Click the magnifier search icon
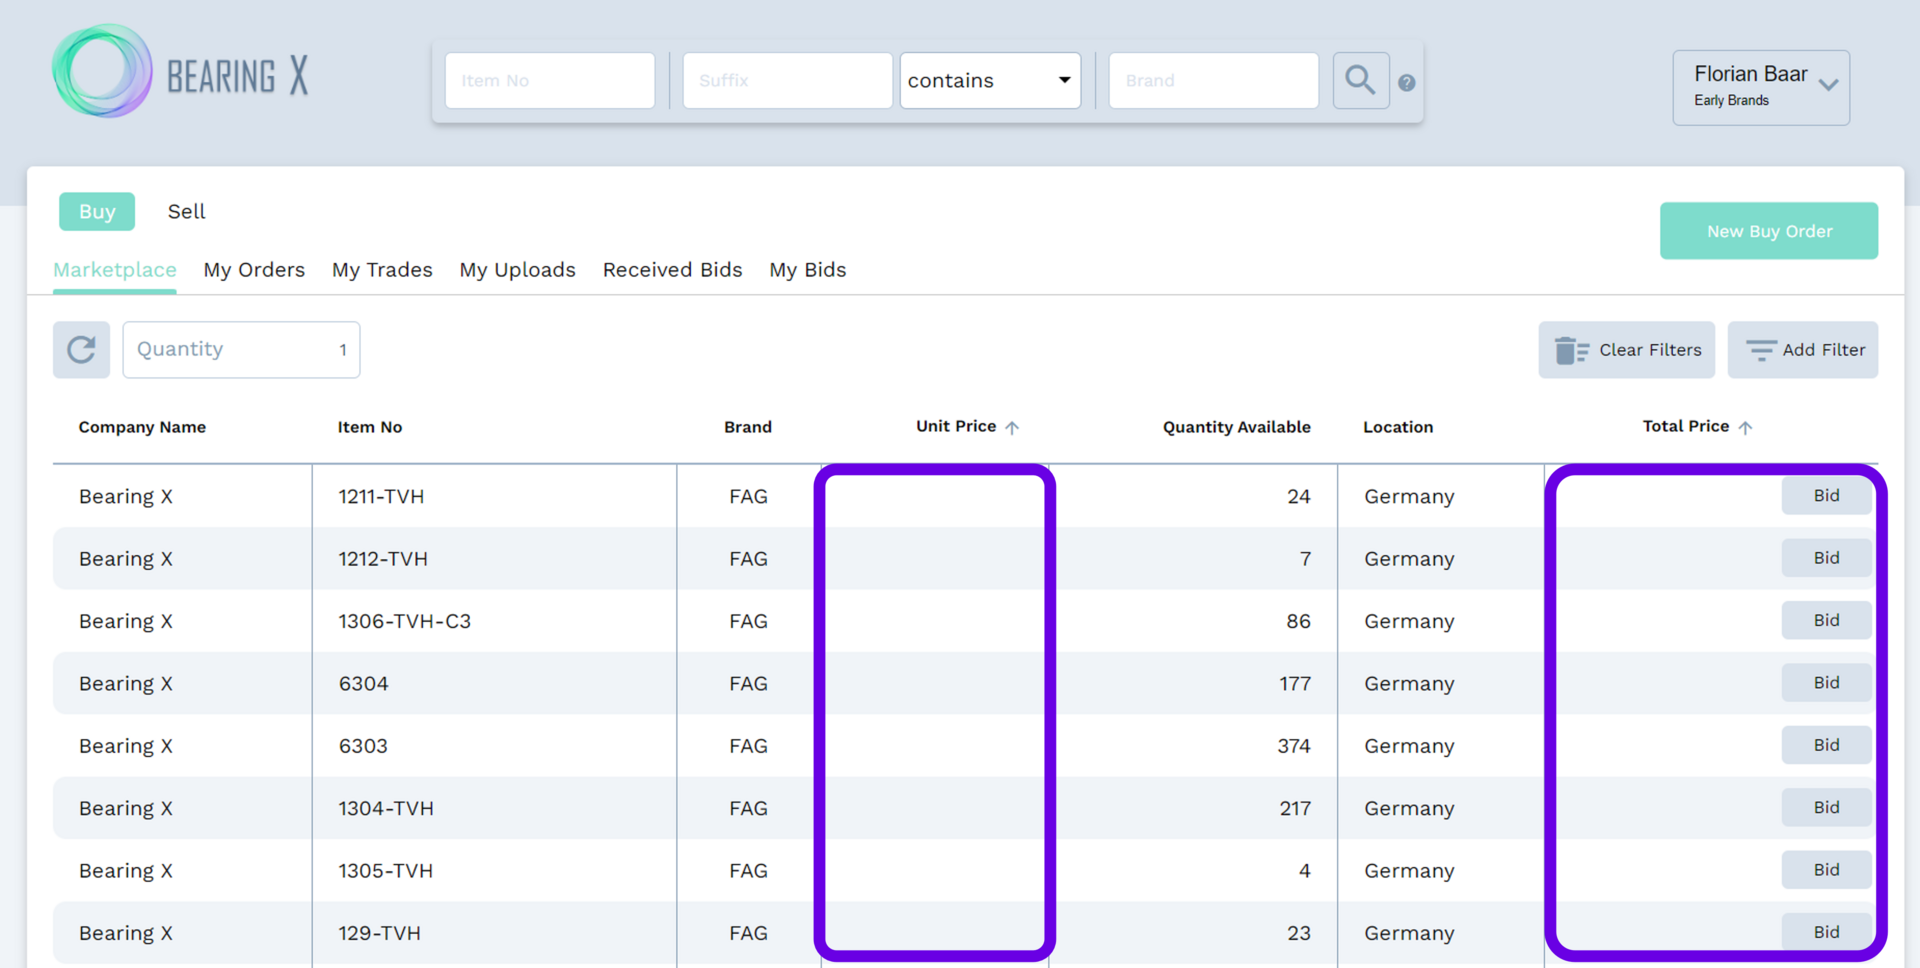Viewport: 1920px width, 968px height. [x=1360, y=80]
